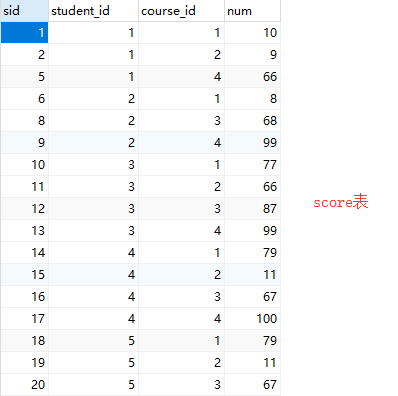Screen dimensions: 398x396
Task: Click the red score表 label
Action: tap(341, 202)
